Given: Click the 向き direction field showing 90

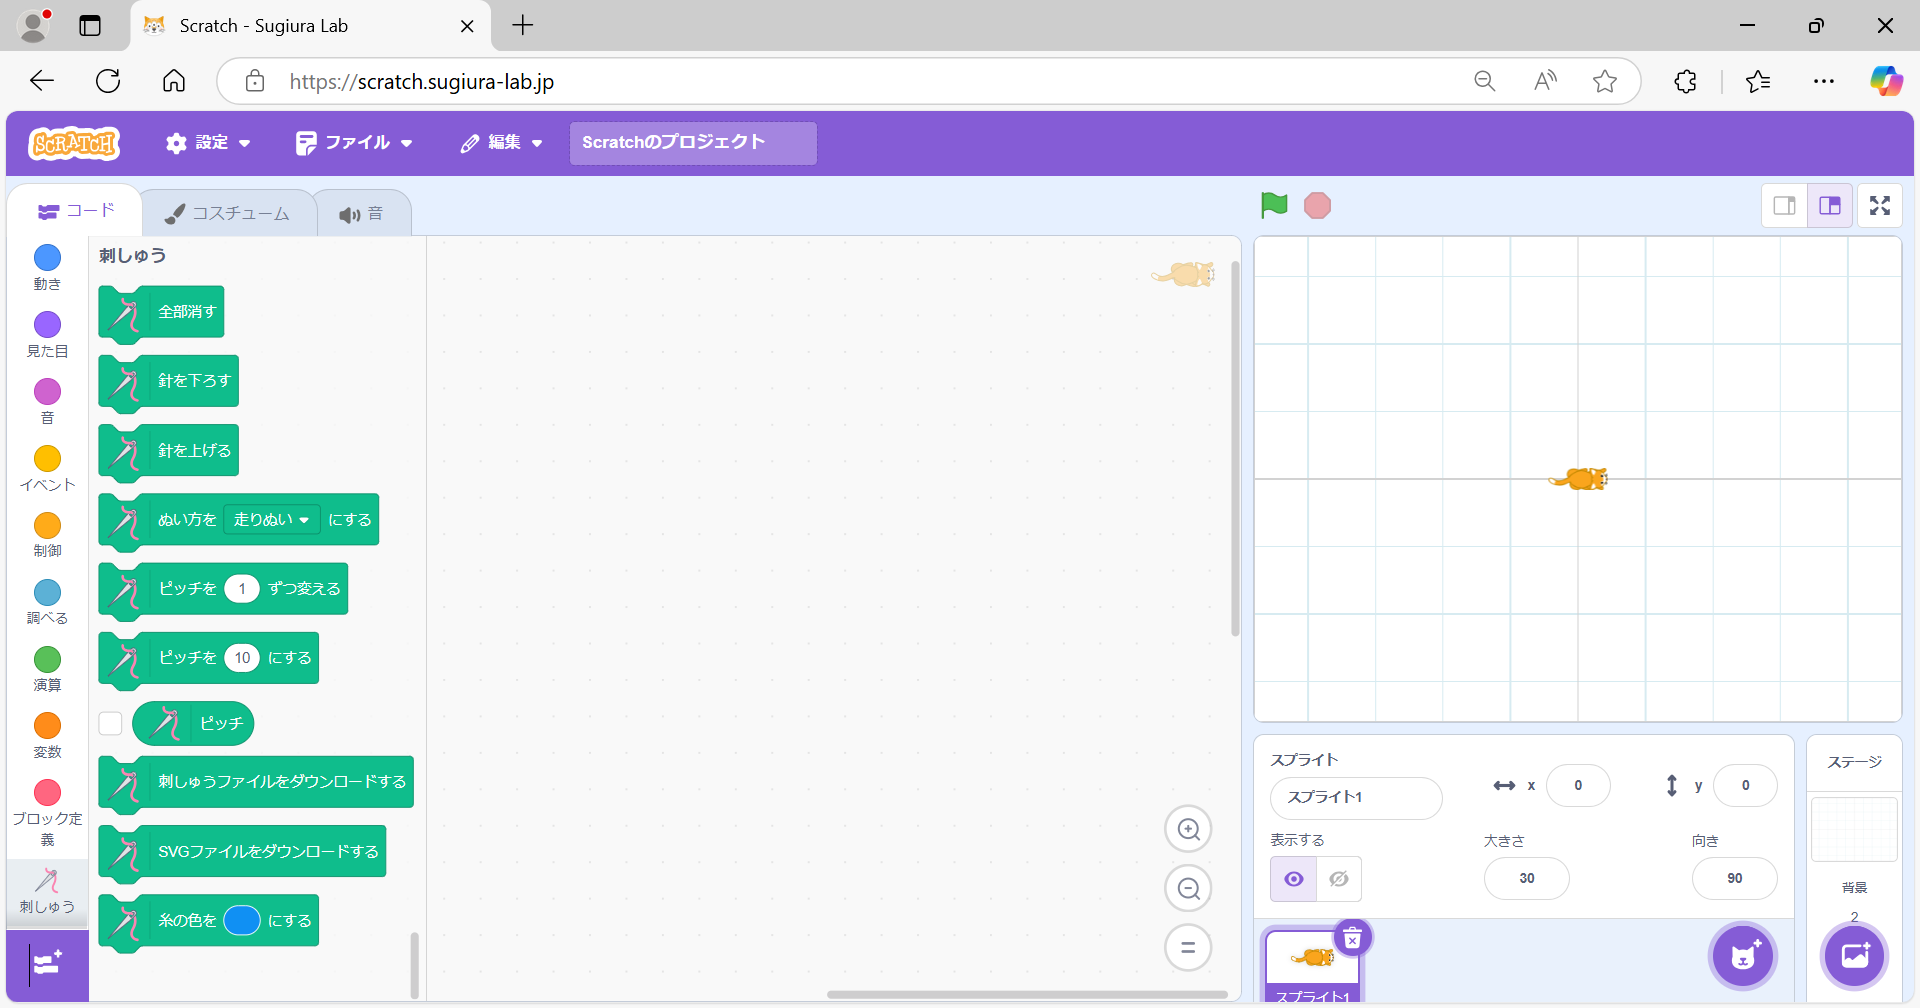Looking at the screenshot, I should point(1734,878).
